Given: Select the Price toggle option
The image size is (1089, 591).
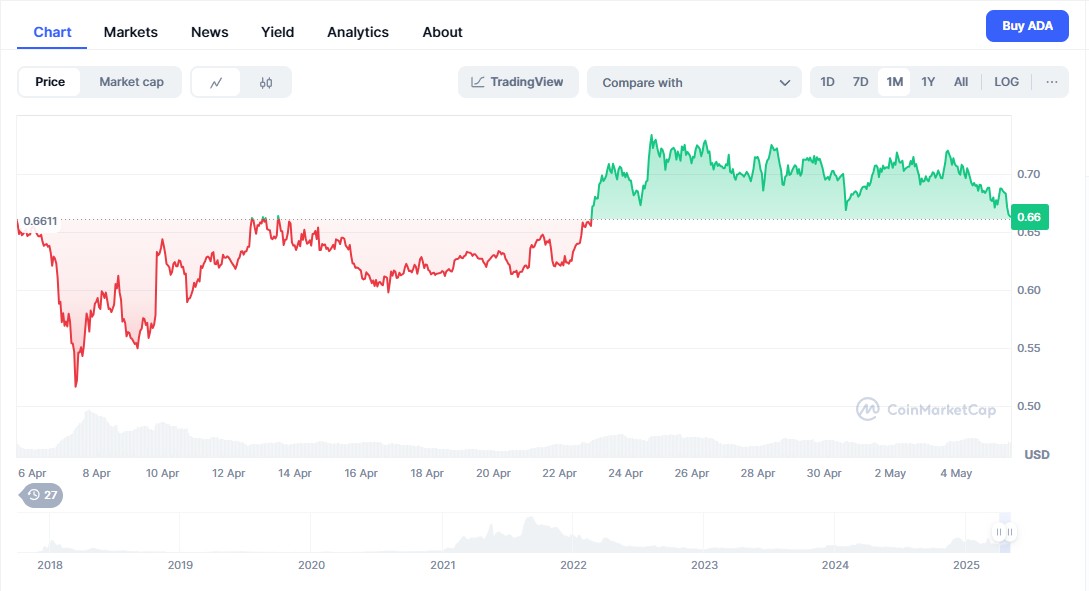Looking at the screenshot, I should (50, 82).
